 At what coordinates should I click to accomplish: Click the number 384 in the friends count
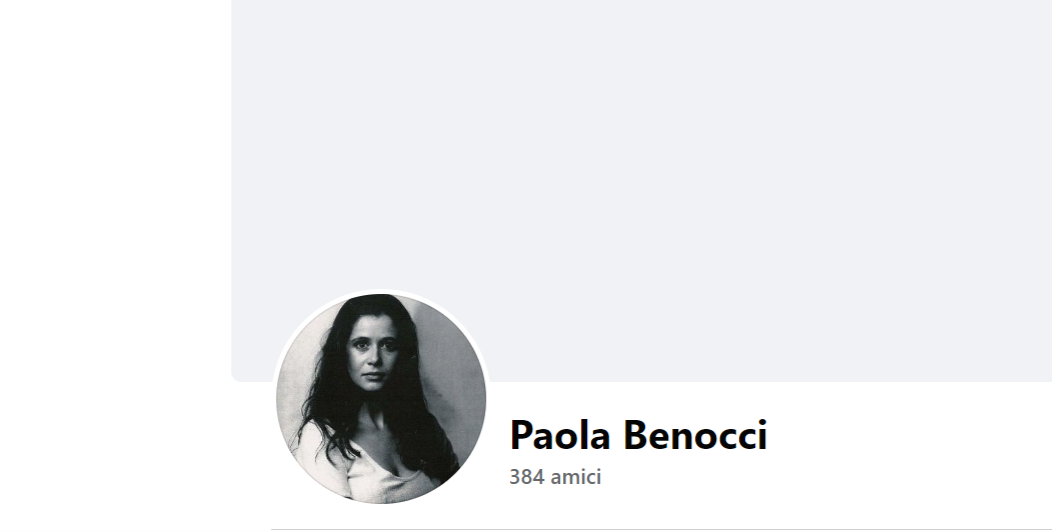coord(527,477)
